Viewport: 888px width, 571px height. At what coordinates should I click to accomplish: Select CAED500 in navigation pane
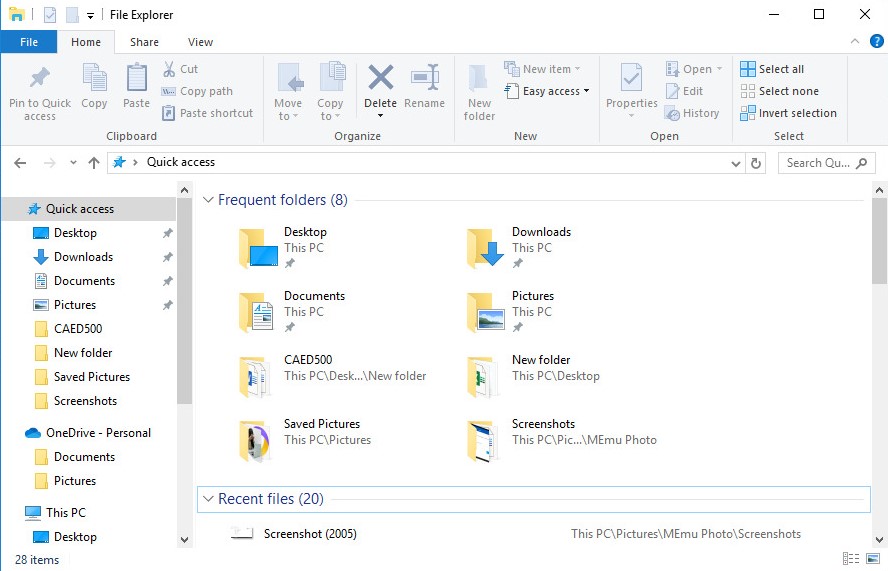point(78,329)
